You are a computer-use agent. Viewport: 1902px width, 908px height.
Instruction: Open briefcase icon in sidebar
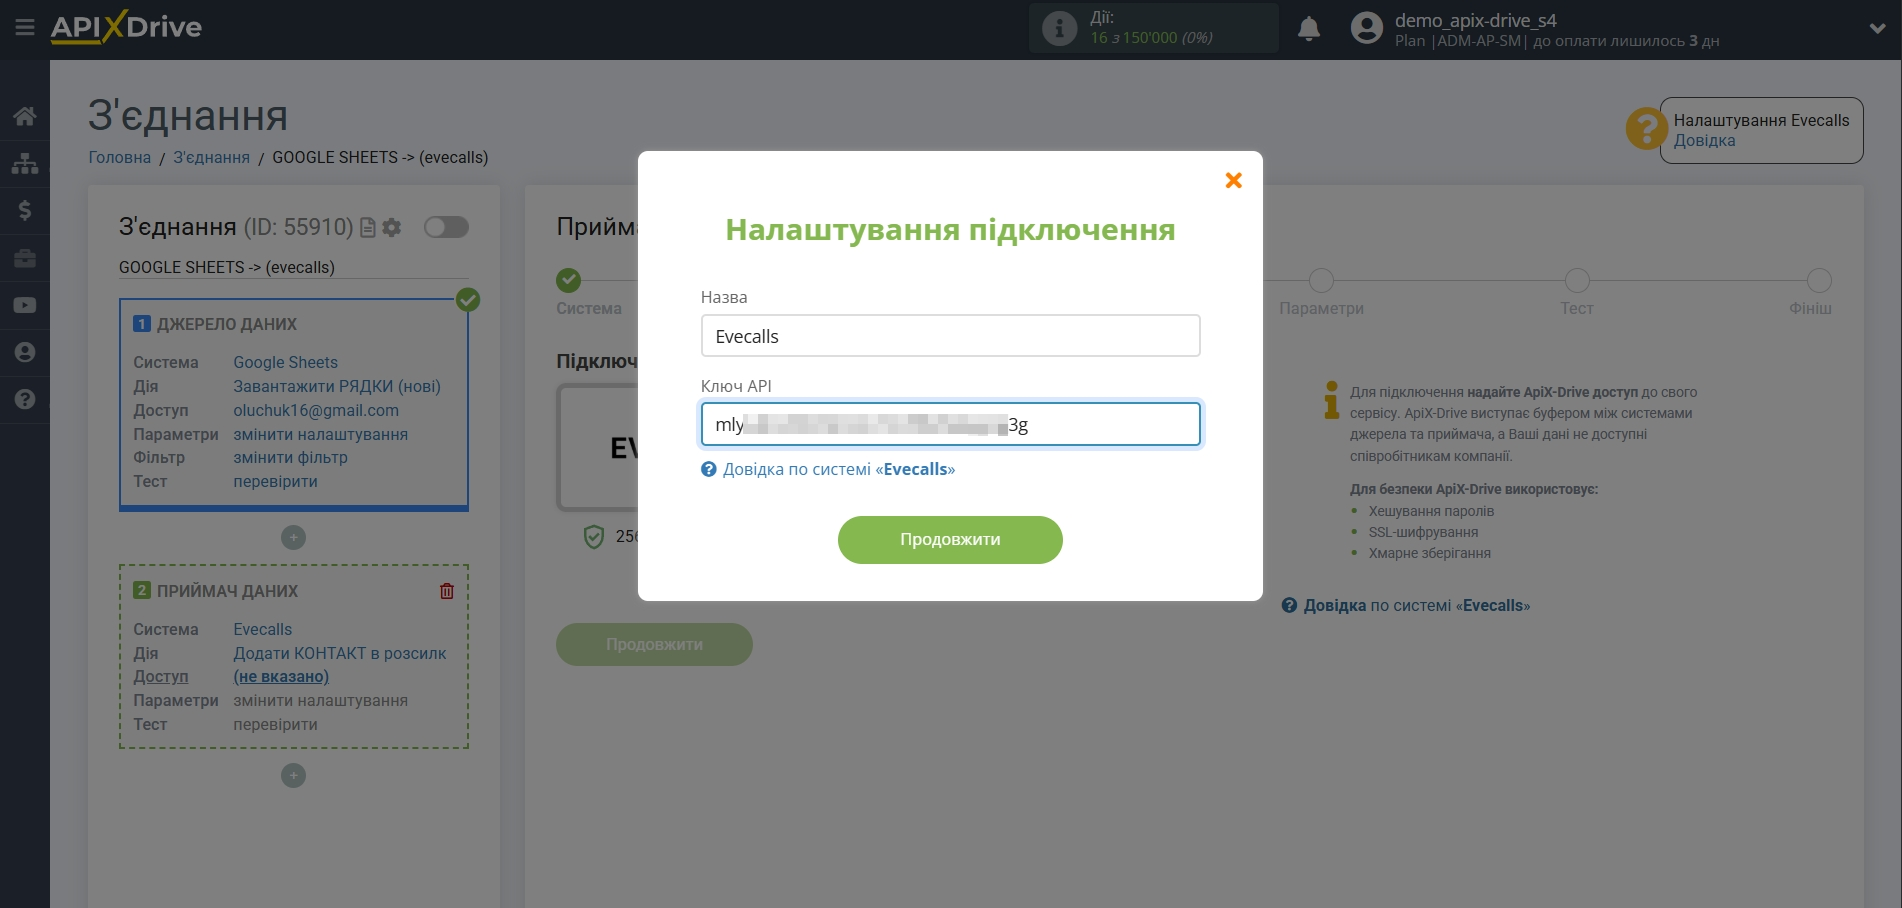point(25,258)
